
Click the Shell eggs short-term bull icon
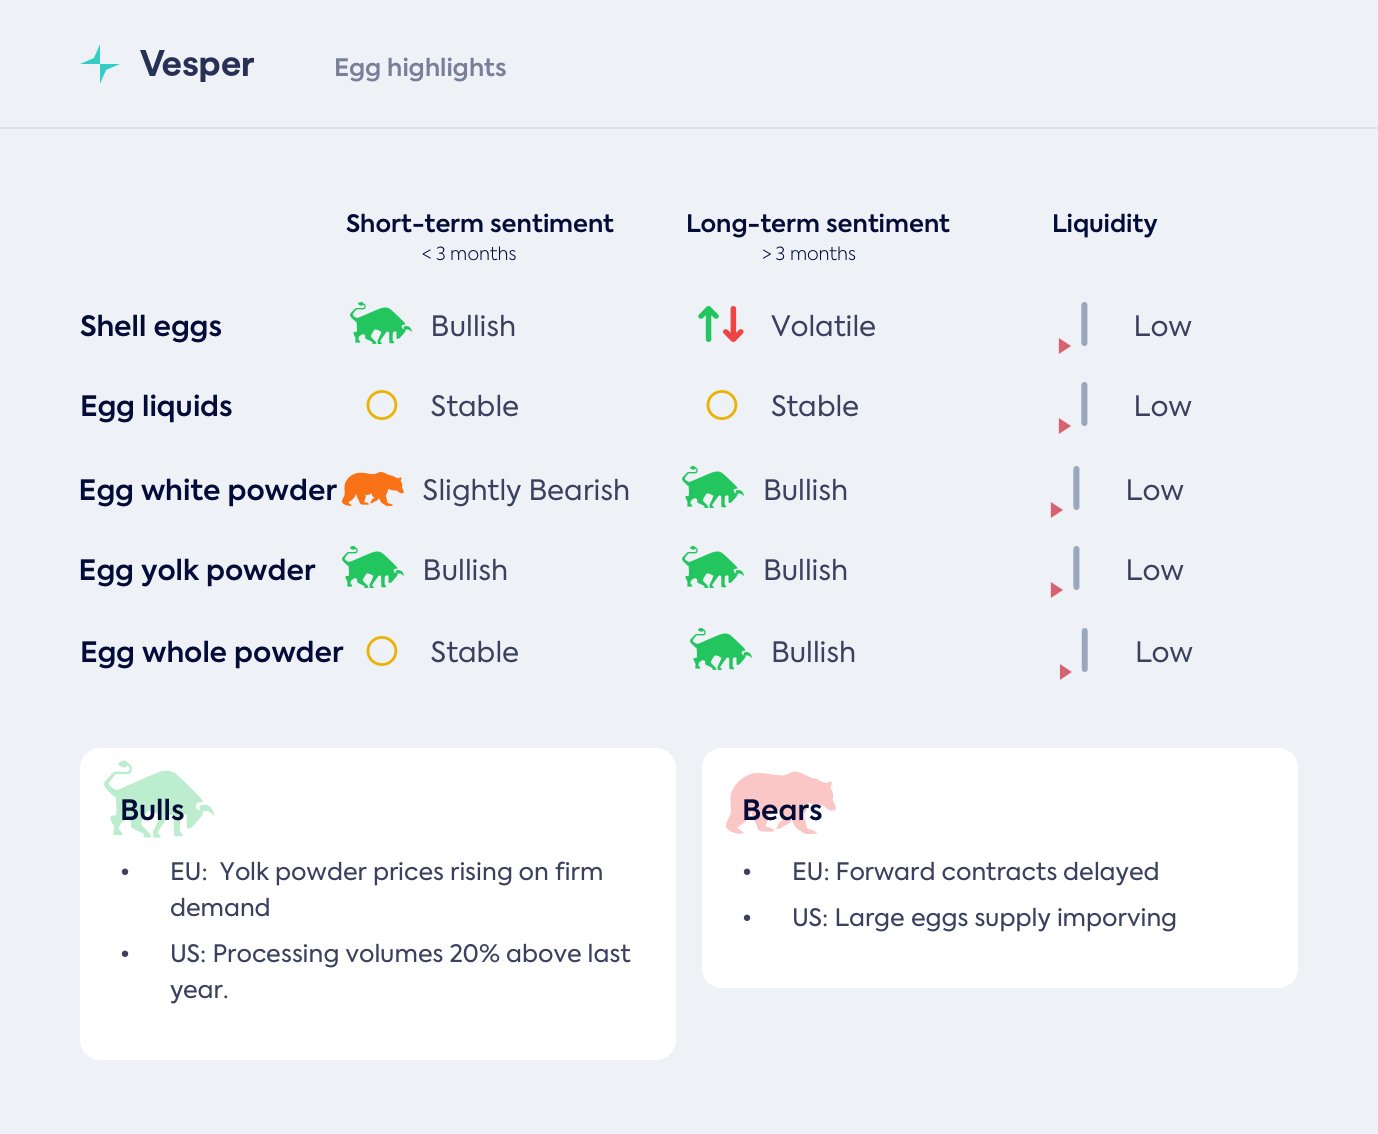point(379,324)
